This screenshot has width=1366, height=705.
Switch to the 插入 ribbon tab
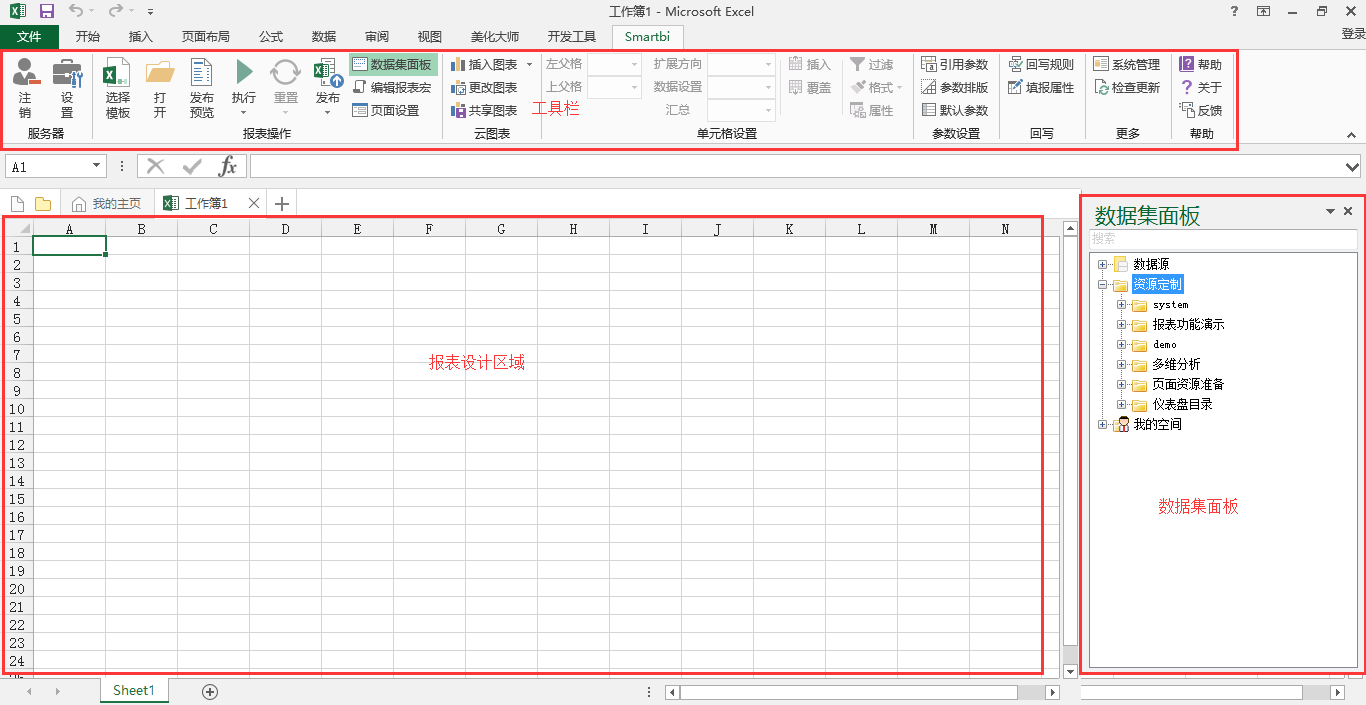141,37
